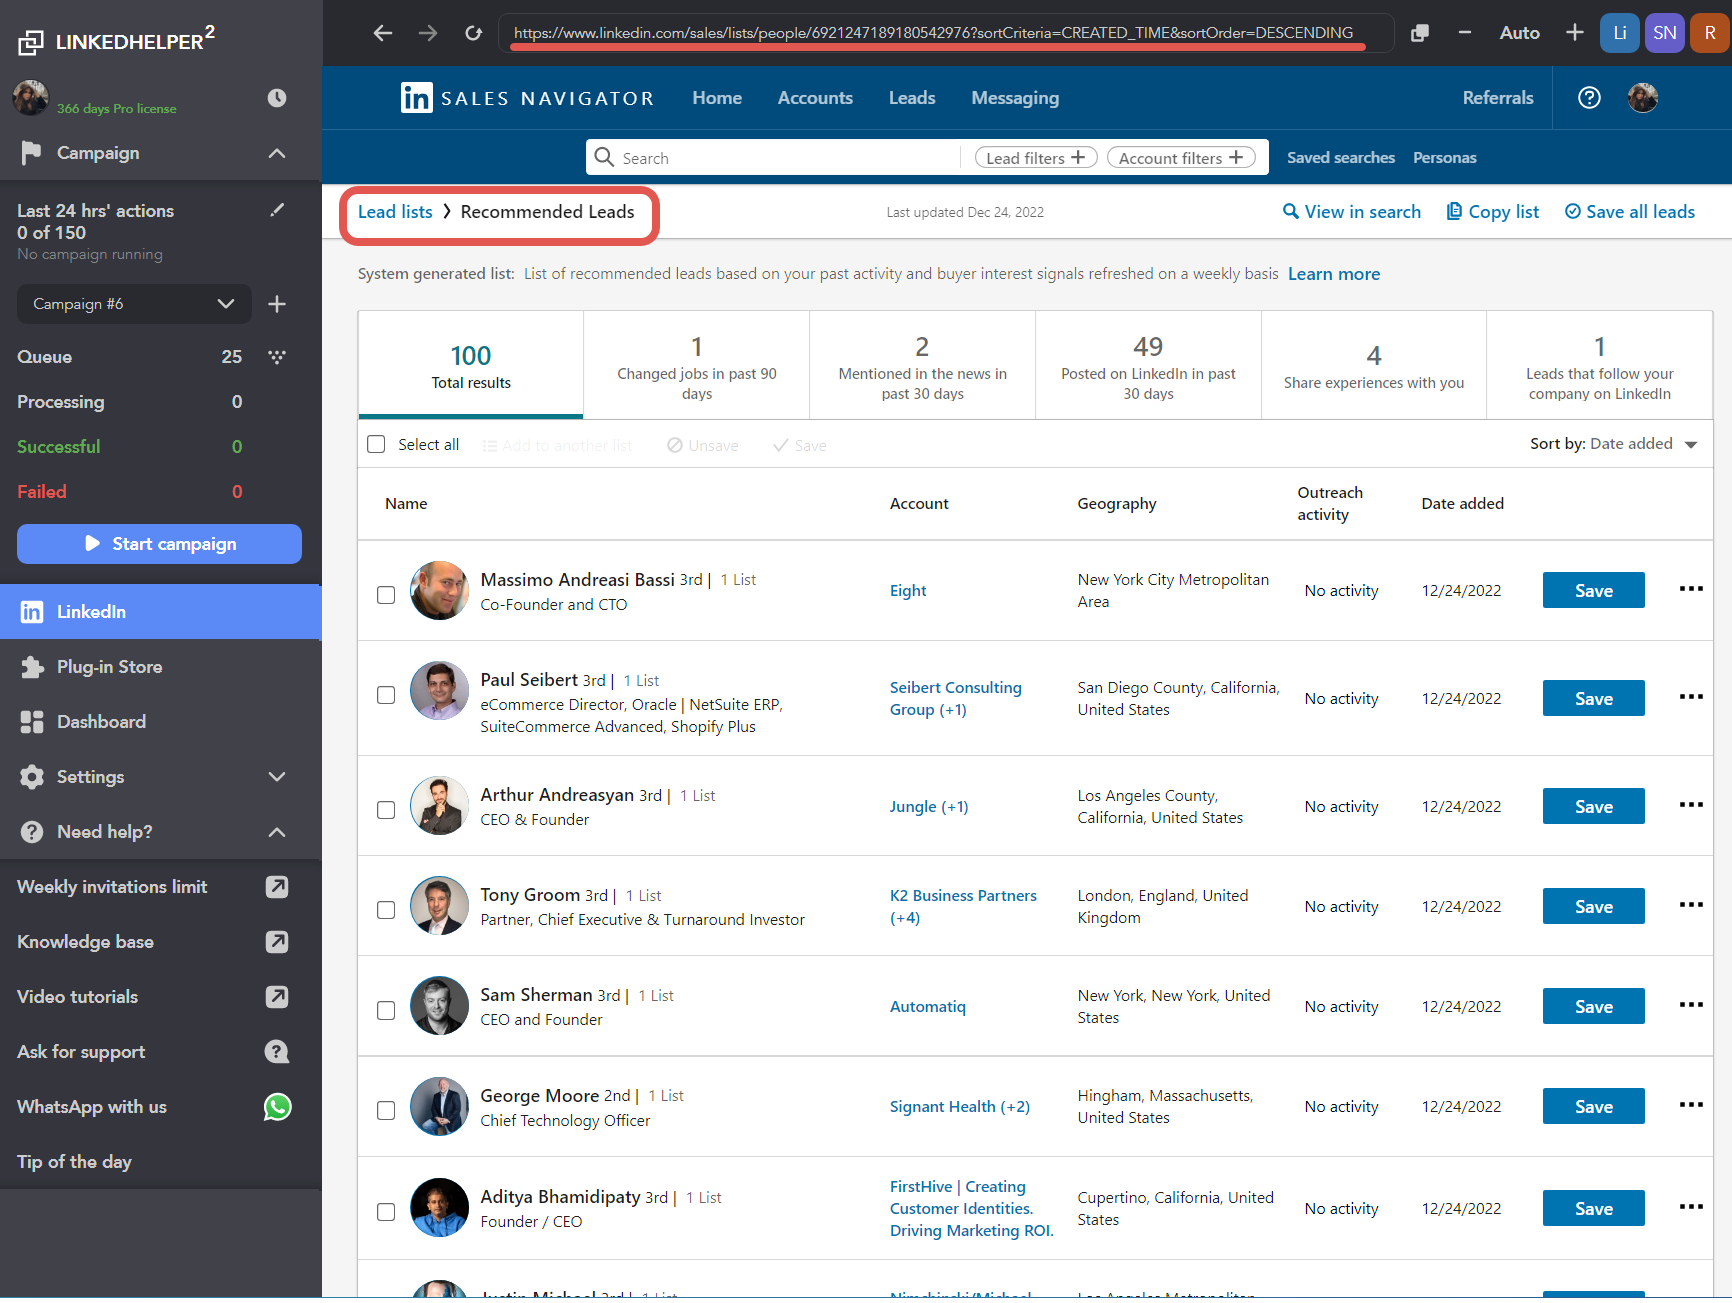The image size is (1732, 1303).
Task: Open the Leads menu in Sales Navigator
Action: coord(911,98)
